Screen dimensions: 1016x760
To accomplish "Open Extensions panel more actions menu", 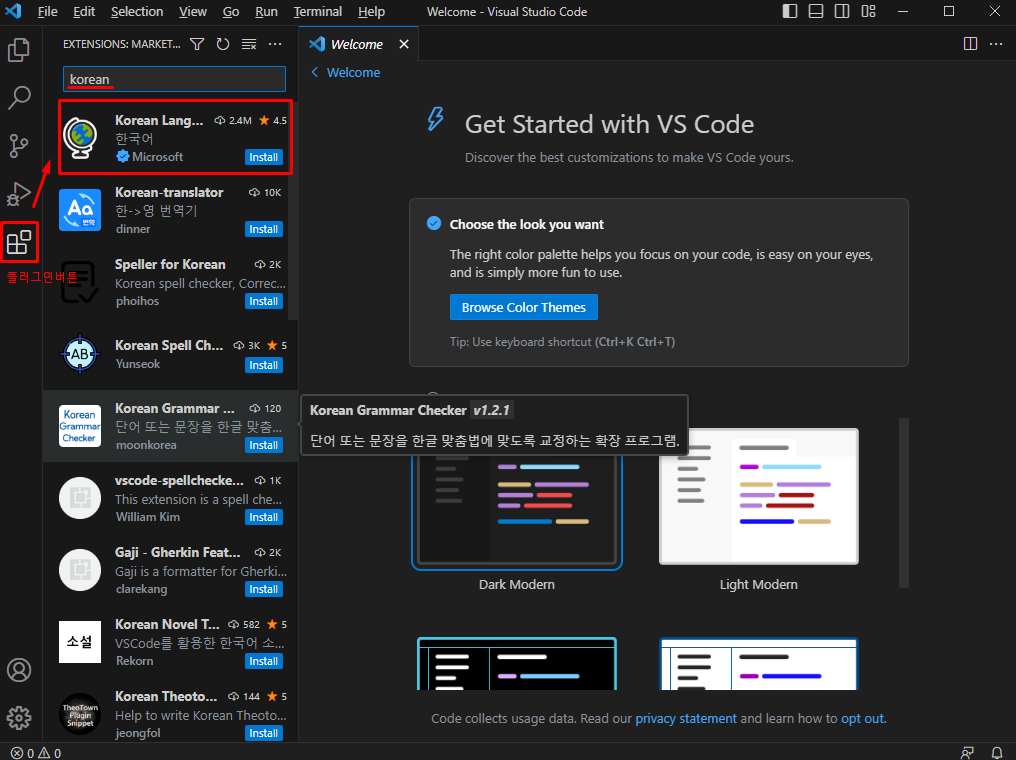I will (x=275, y=44).
